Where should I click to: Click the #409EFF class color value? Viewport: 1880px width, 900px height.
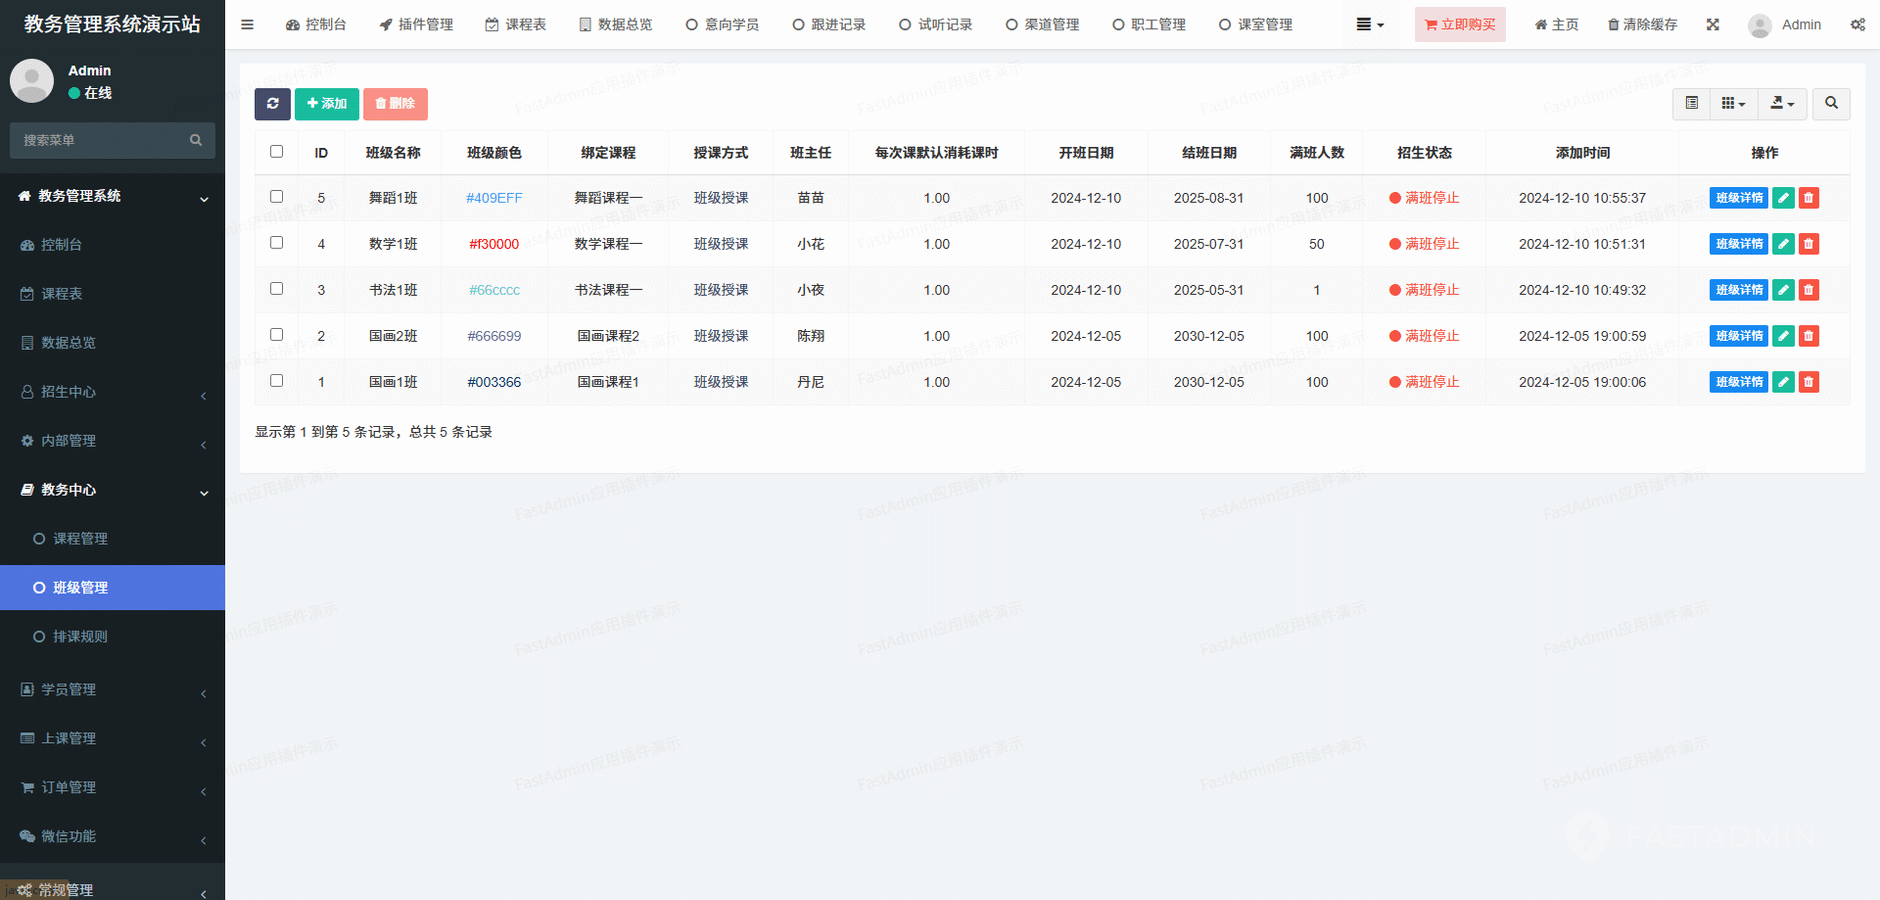point(494,198)
